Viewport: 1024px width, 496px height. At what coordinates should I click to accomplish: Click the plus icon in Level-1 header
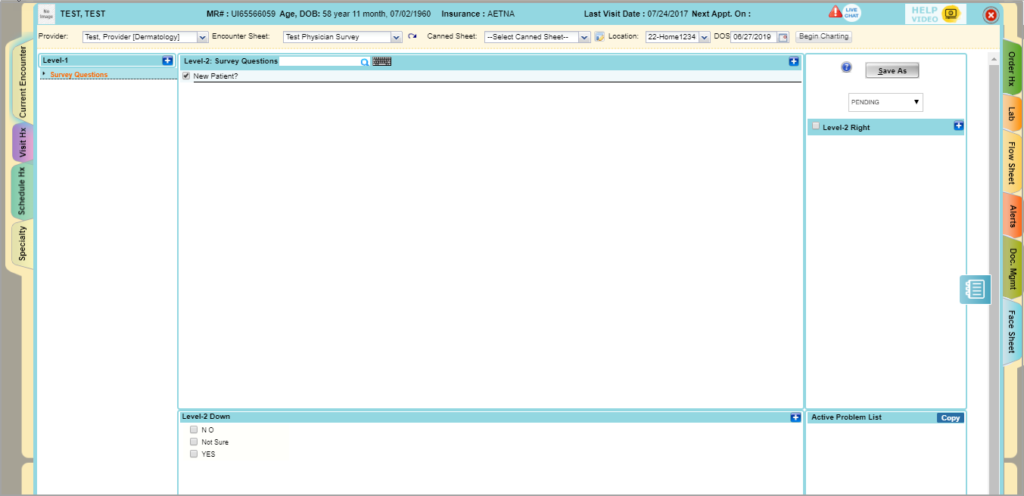pyautogui.click(x=167, y=60)
